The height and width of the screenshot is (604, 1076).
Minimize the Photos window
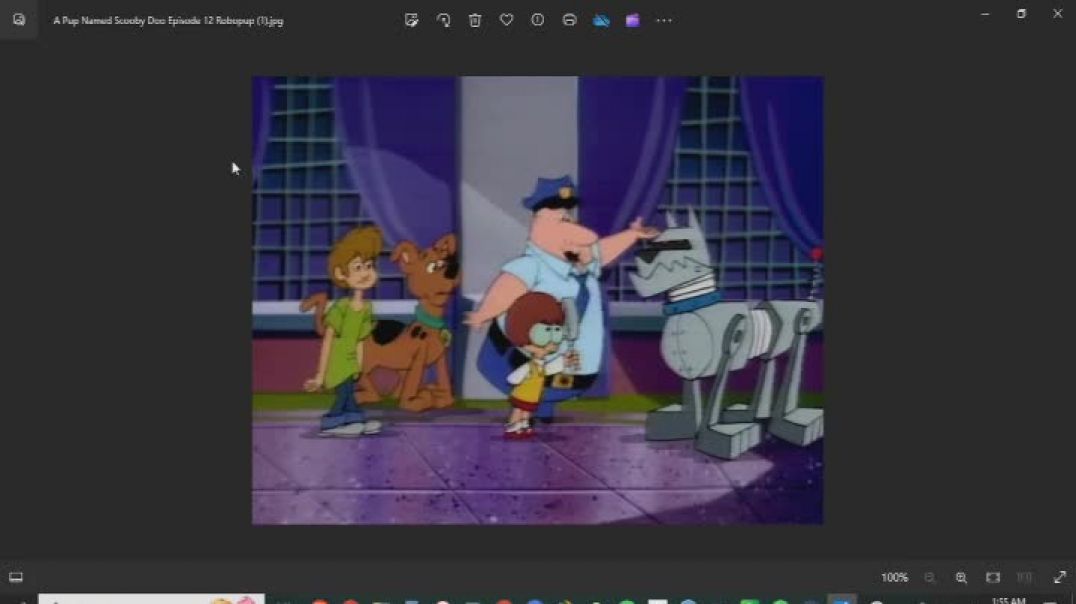click(x=985, y=14)
